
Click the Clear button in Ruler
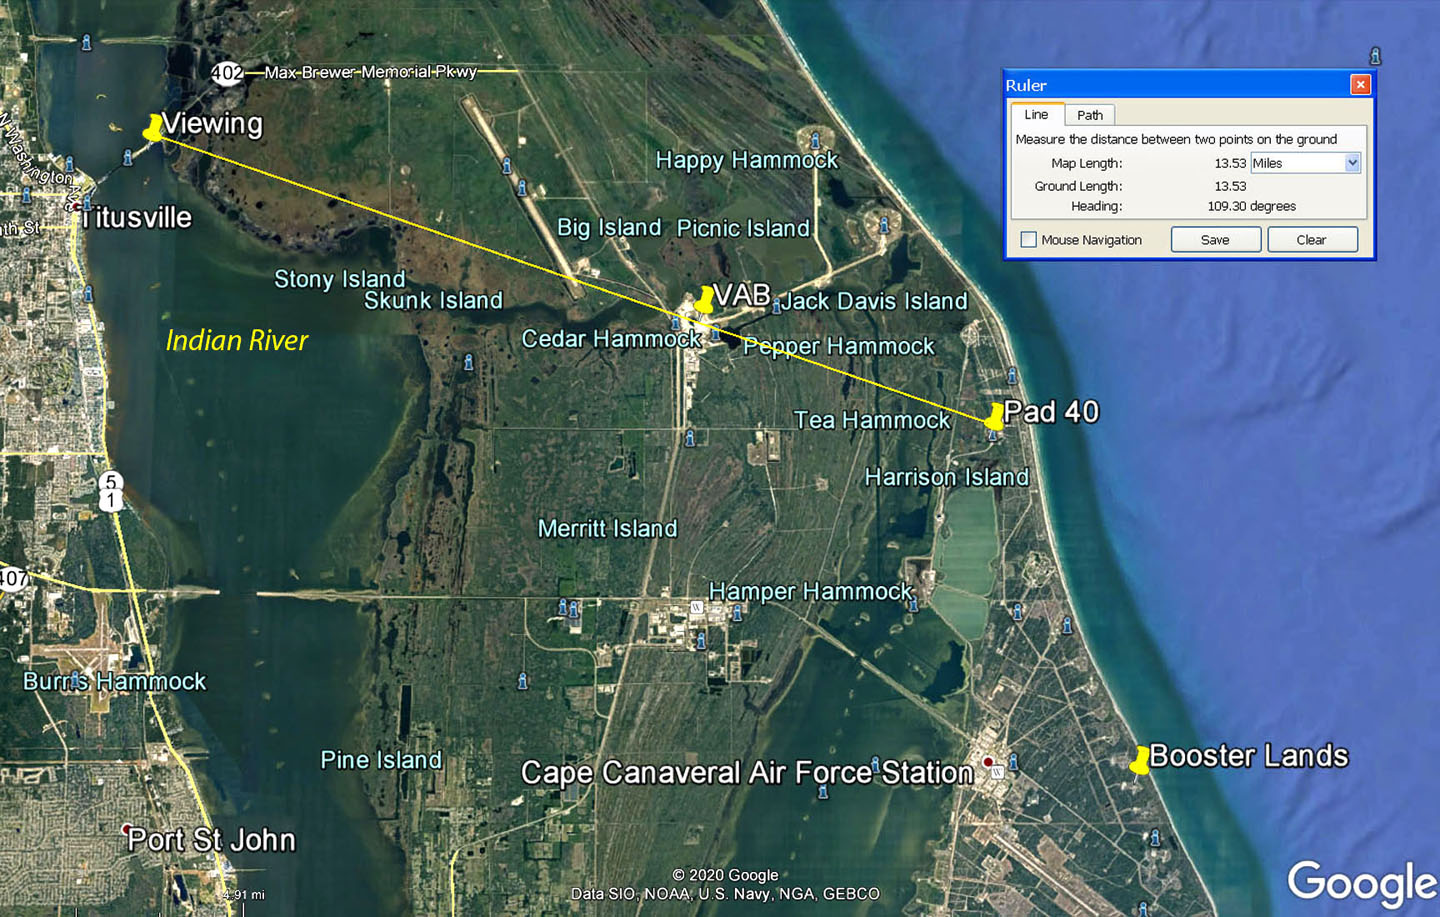click(1311, 240)
